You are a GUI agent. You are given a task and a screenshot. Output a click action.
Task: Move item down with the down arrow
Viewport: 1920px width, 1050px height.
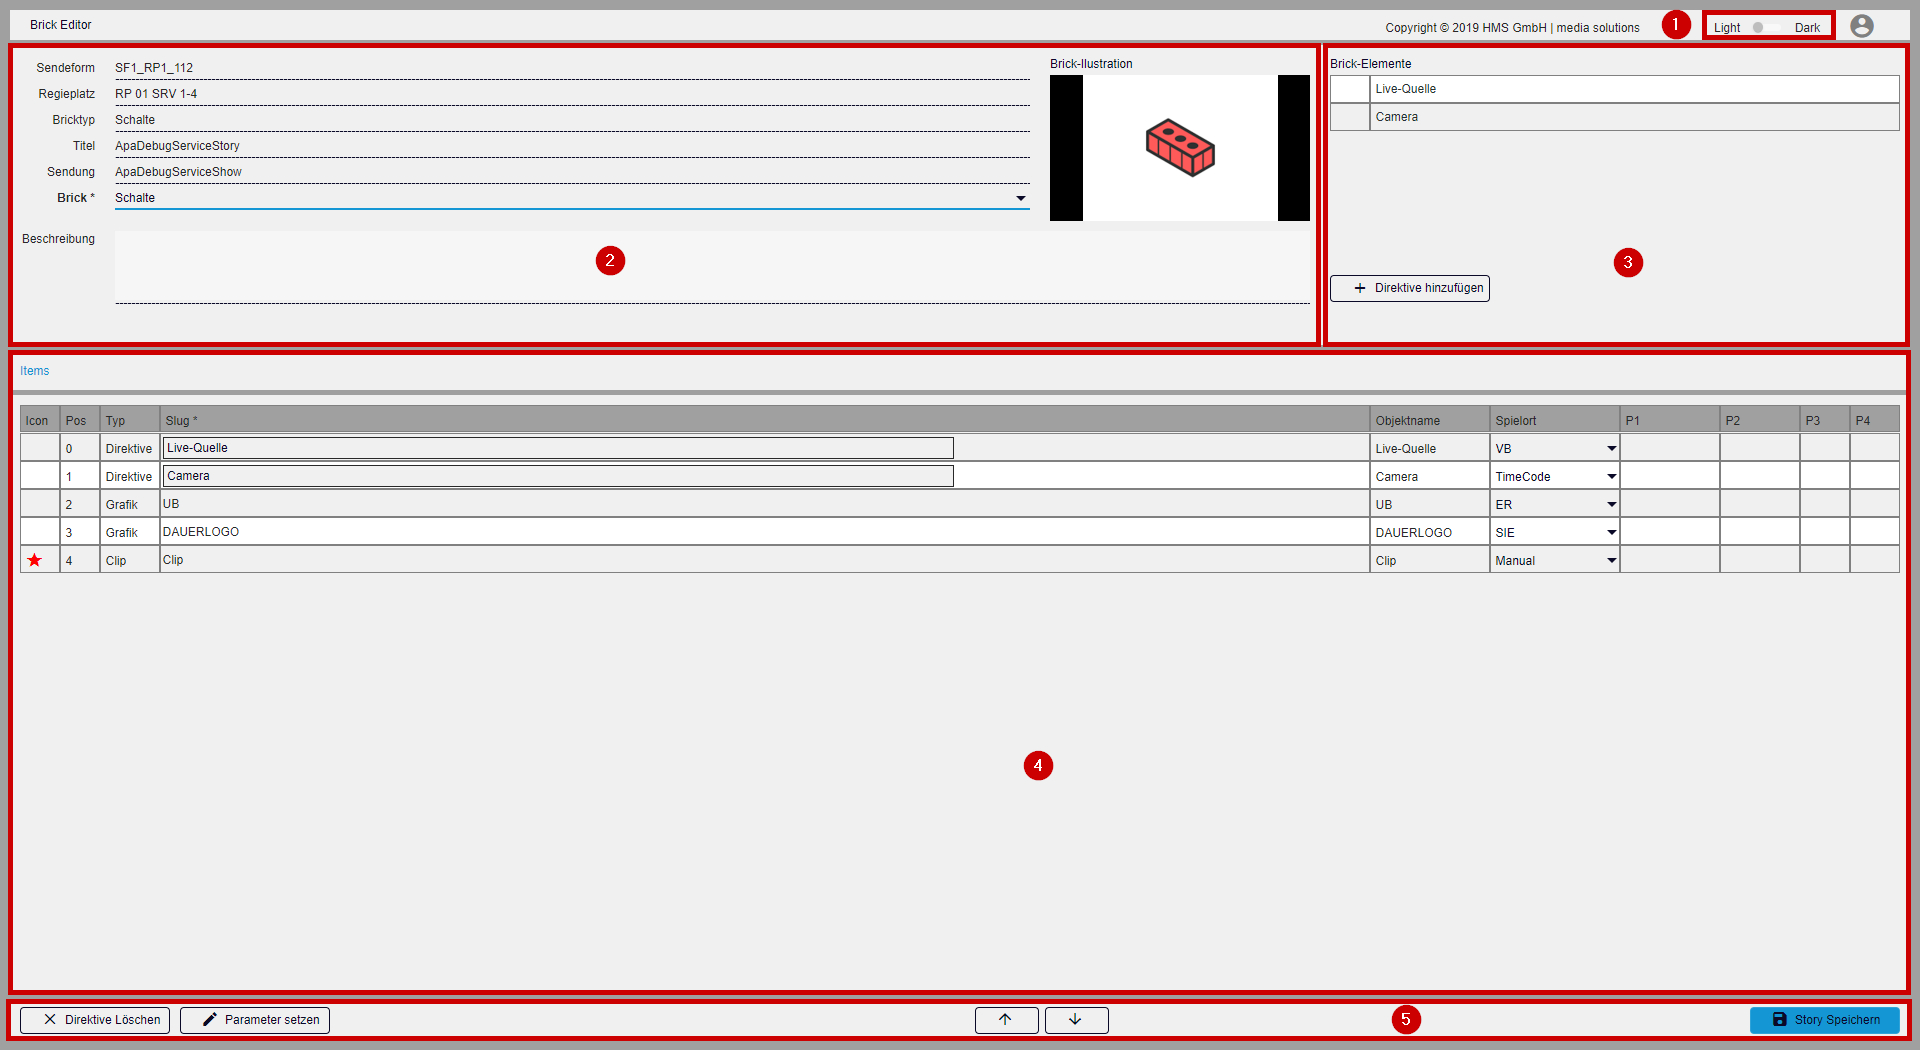click(x=1076, y=1019)
